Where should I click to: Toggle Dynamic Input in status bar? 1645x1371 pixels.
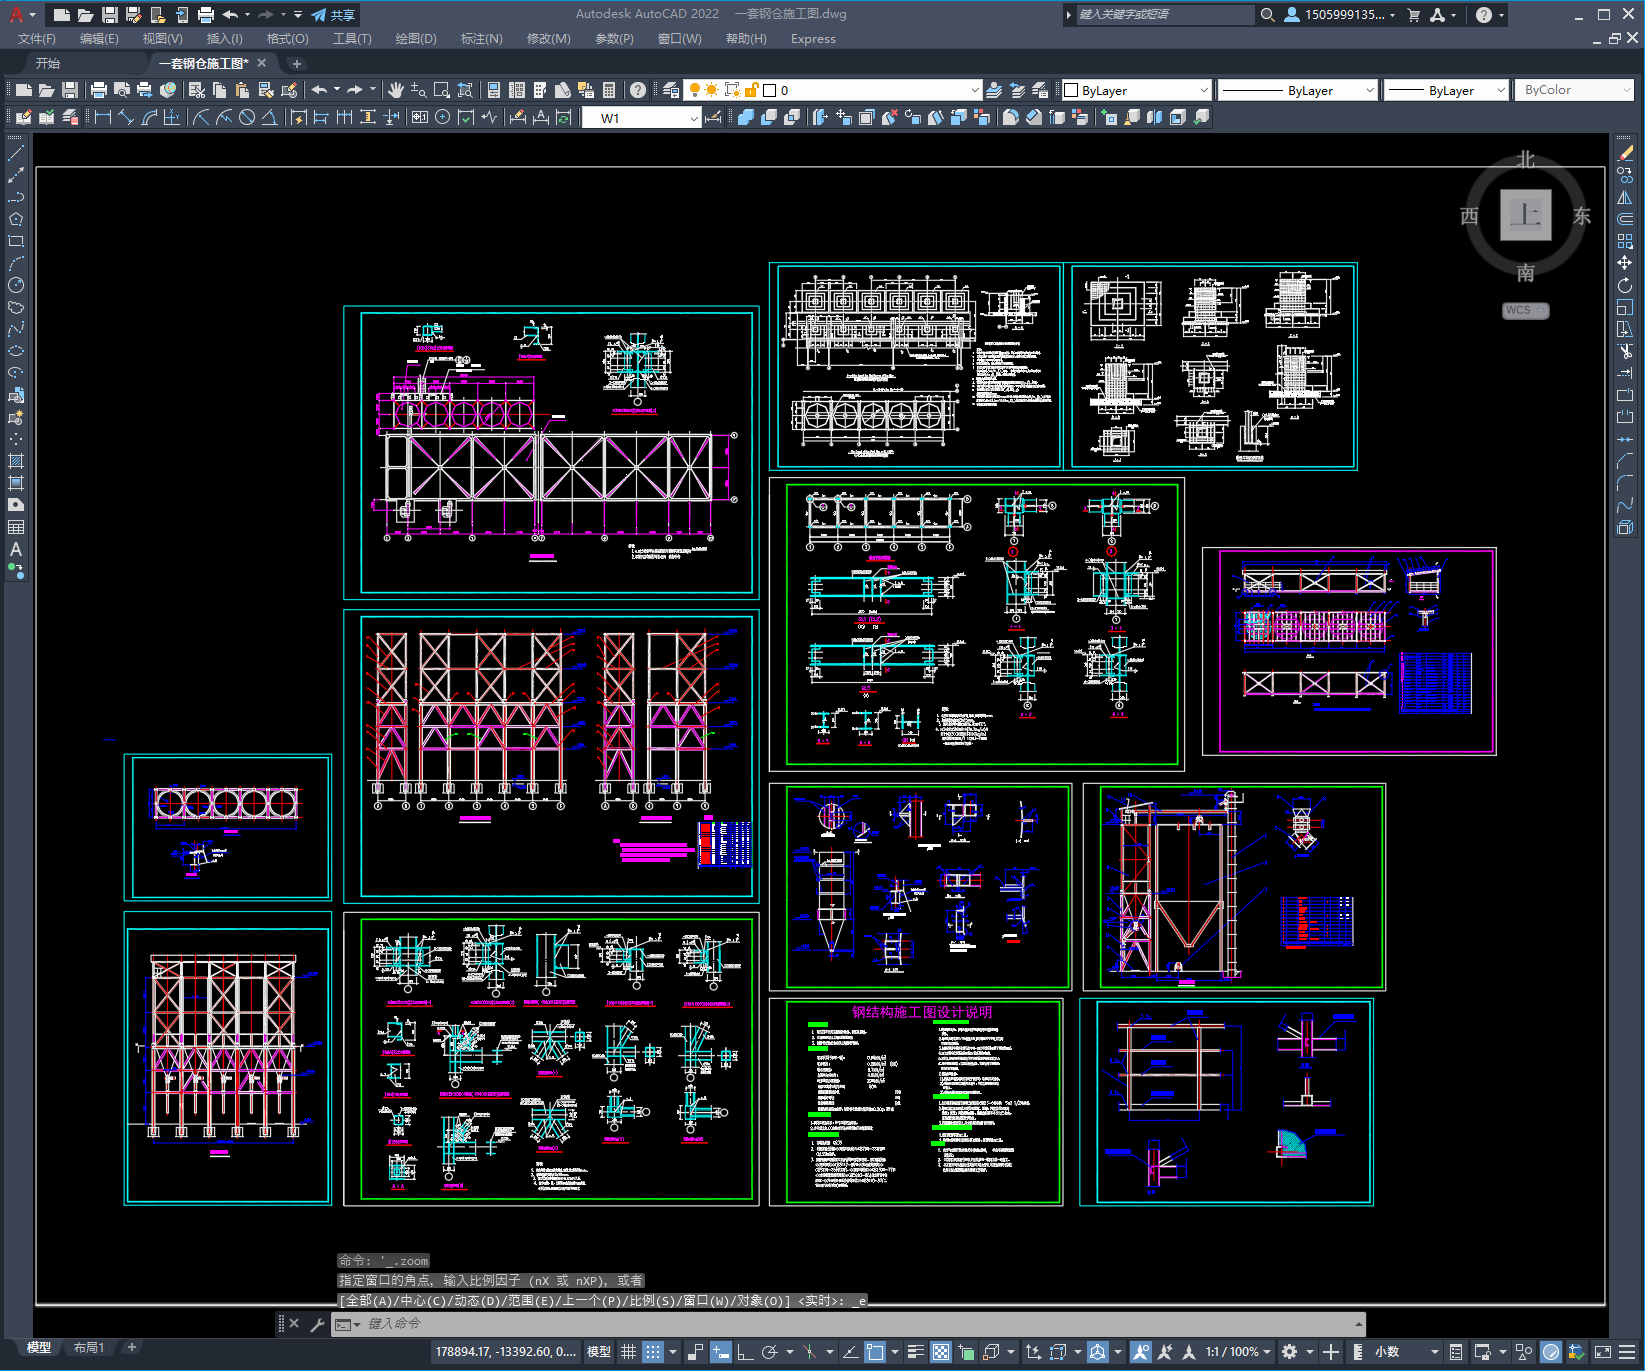click(x=721, y=1352)
